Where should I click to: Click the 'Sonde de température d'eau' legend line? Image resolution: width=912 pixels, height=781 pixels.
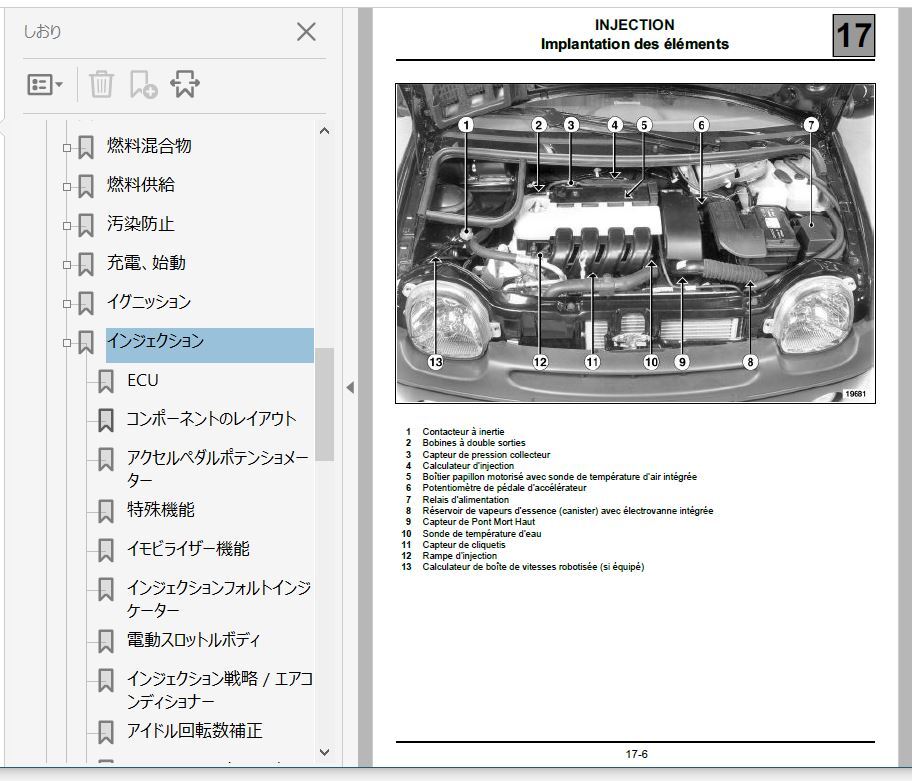click(x=482, y=533)
